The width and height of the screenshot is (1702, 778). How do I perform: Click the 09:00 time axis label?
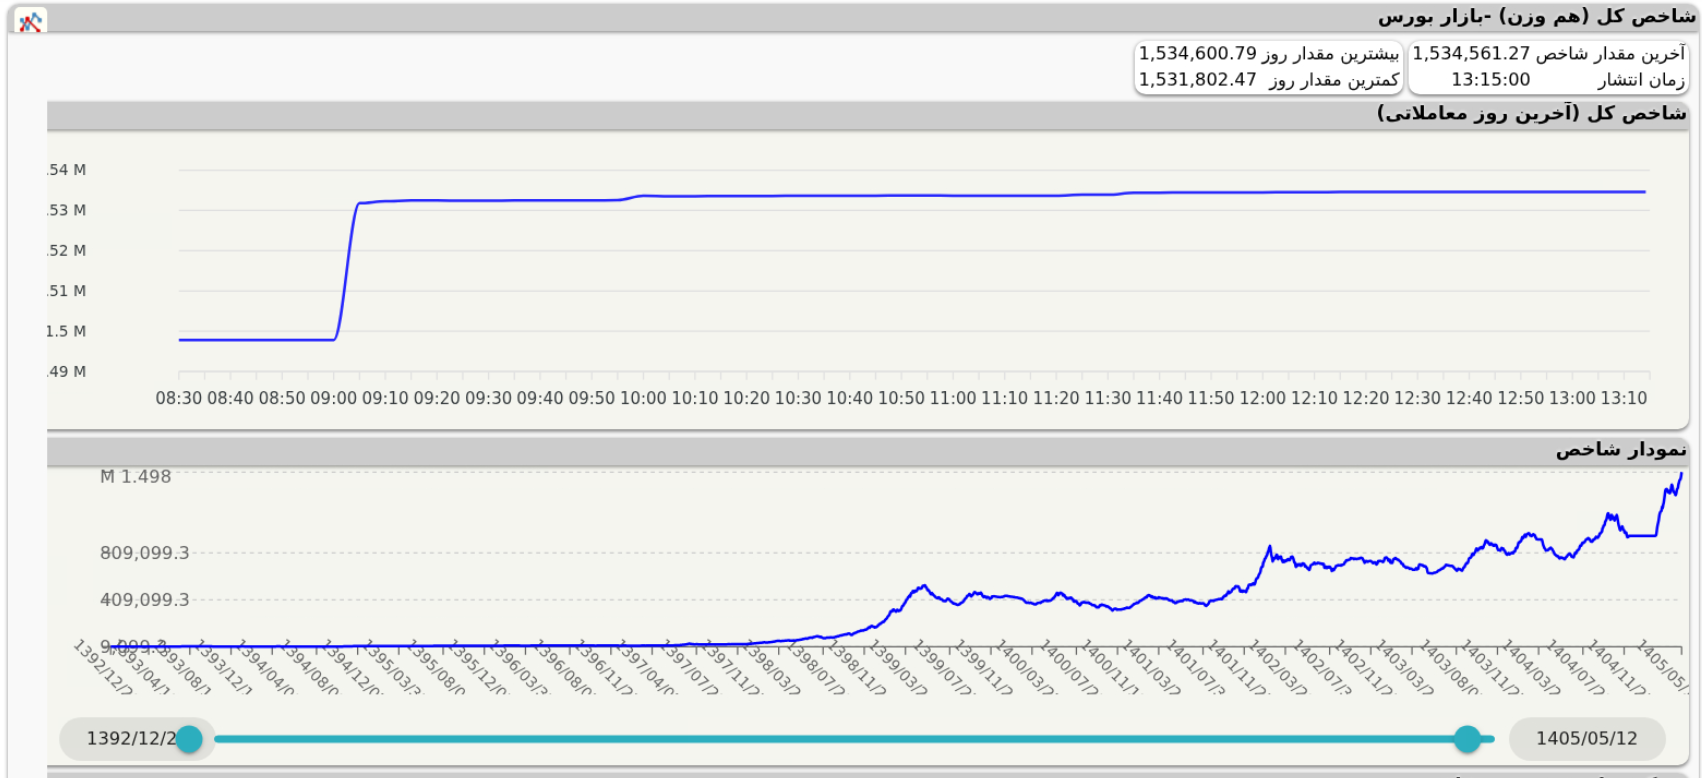(333, 398)
